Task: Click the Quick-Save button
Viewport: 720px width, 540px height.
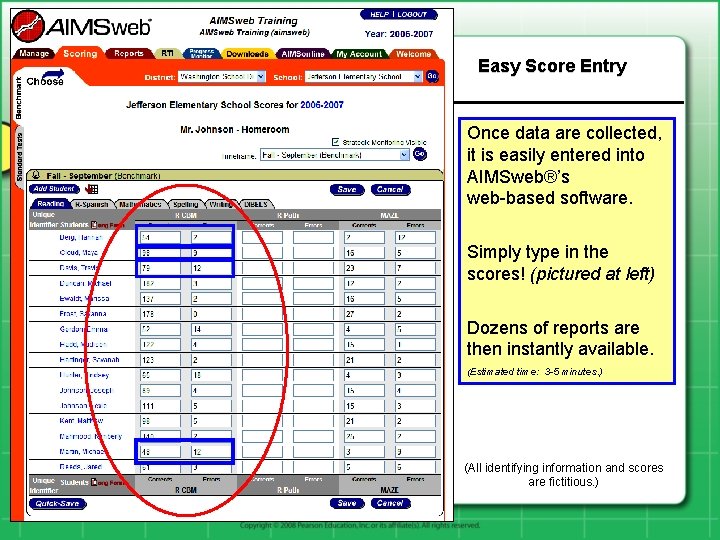Action: [x=57, y=503]
